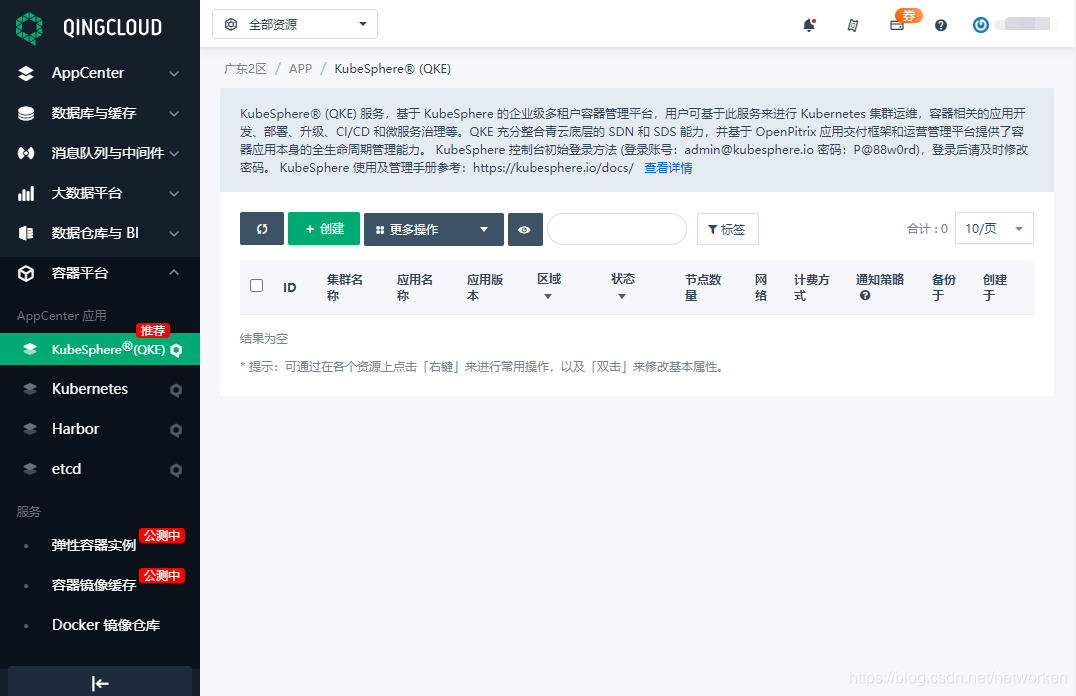1076x696 pixels.
Task: Click the green 创建 button
Action: [x=323, y=228]
